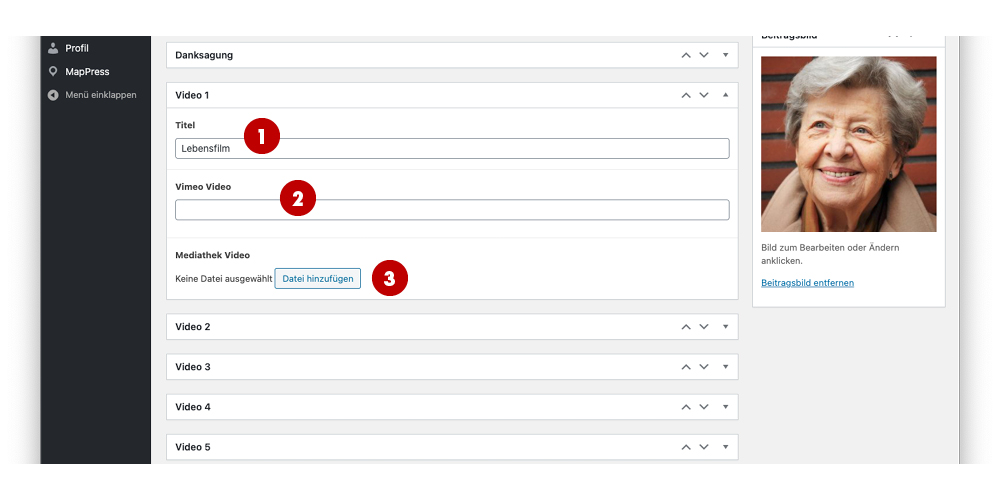Expand the Video 2 panel toggle triangle
Screen dimensions: 1000x500
pyautogui.click(x=725, y=327)
